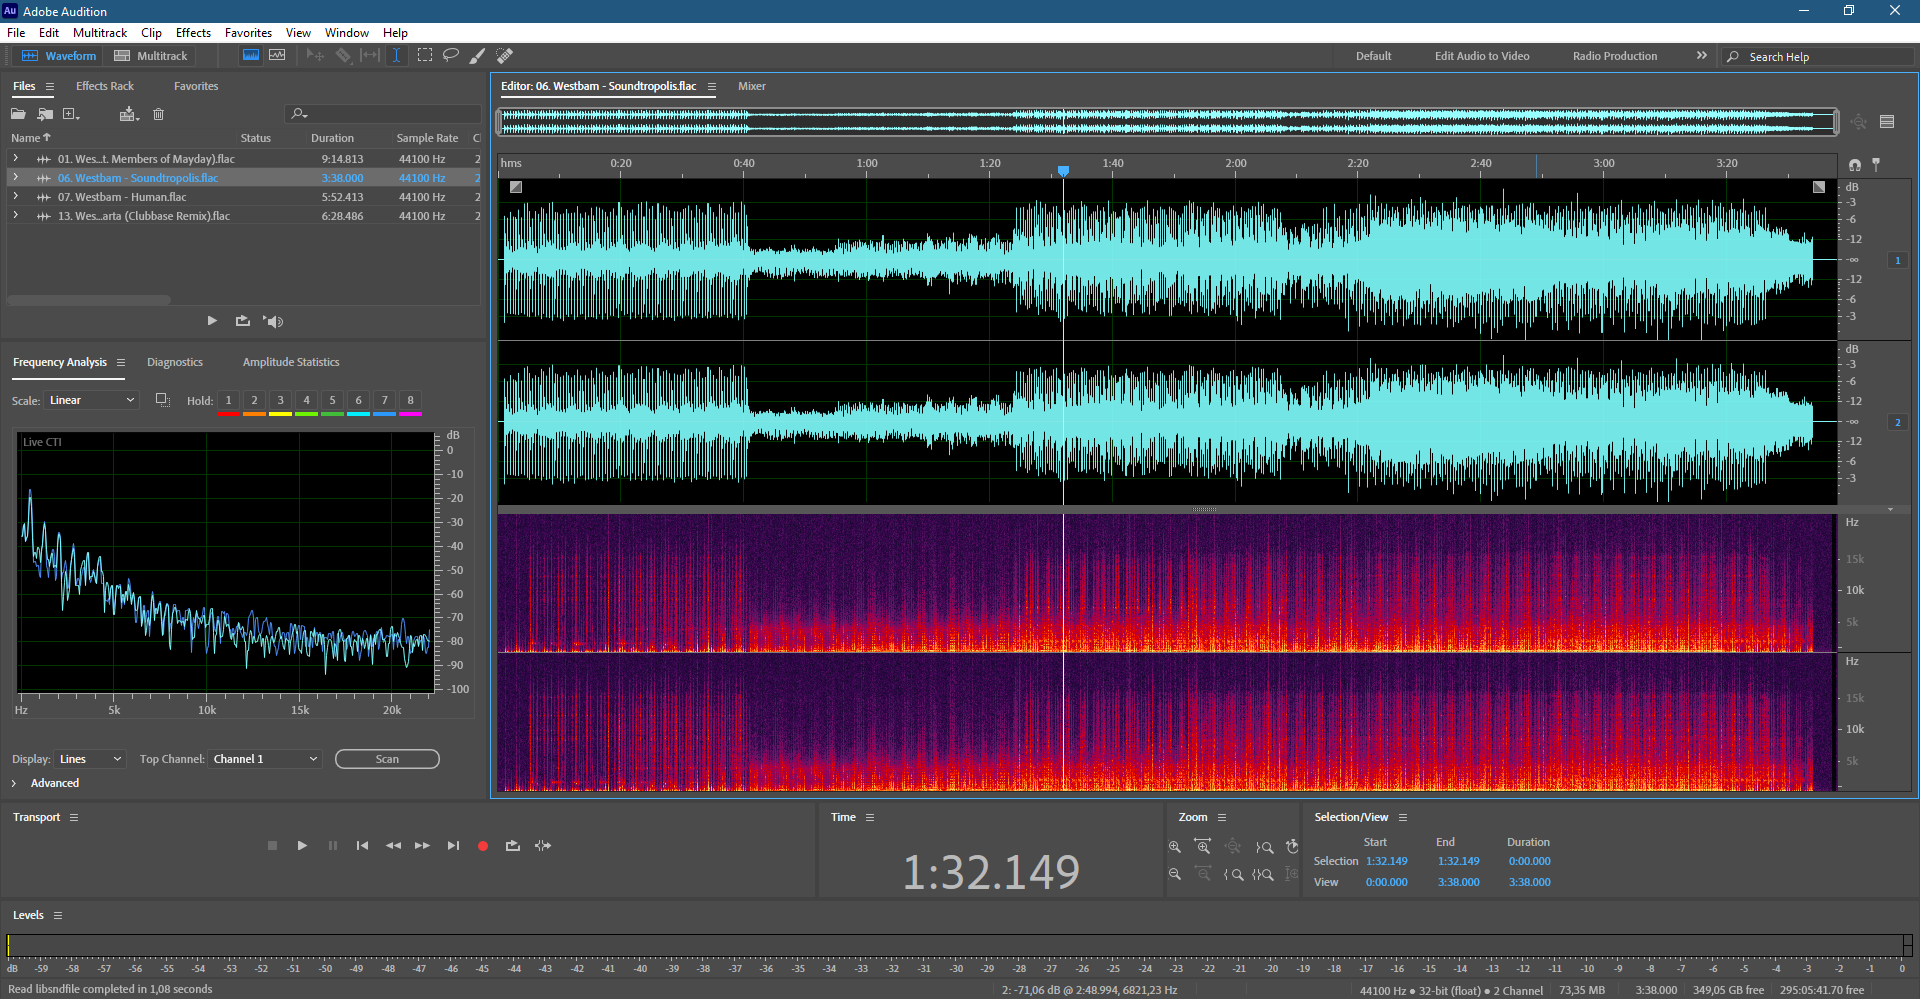Click the Files panel search field
Viewport: 1920px width, 999px height.
coord(383,114)
